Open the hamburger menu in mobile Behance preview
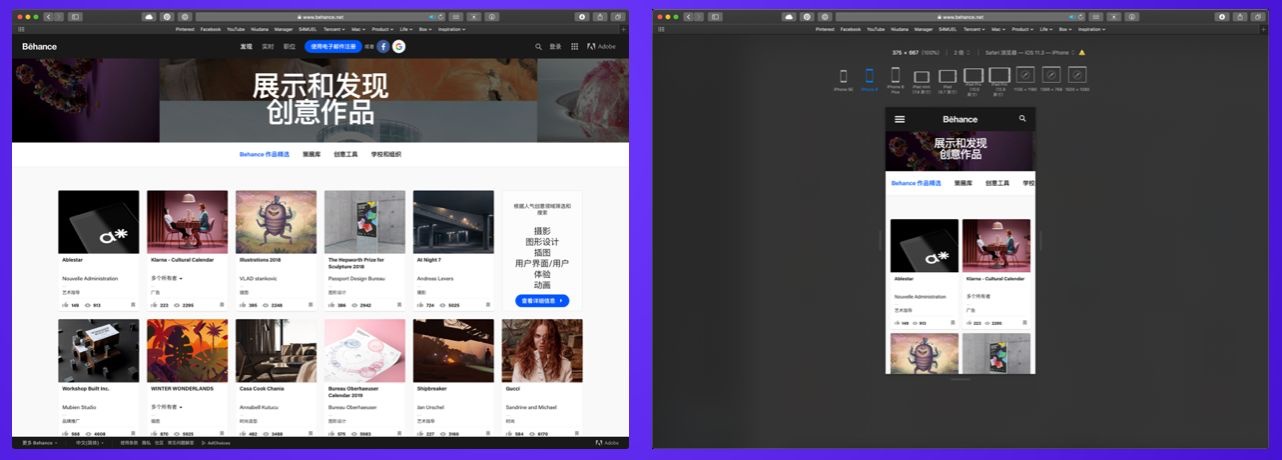1282x460 pixels. coord(899,119)
